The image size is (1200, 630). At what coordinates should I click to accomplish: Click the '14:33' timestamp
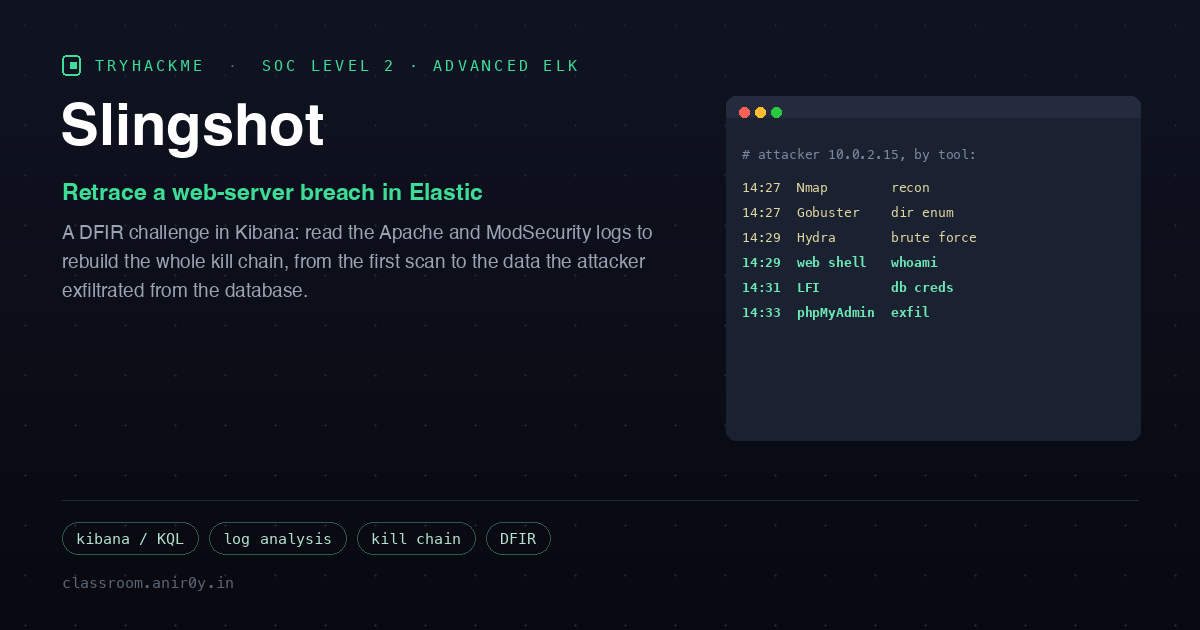point(761,313)
